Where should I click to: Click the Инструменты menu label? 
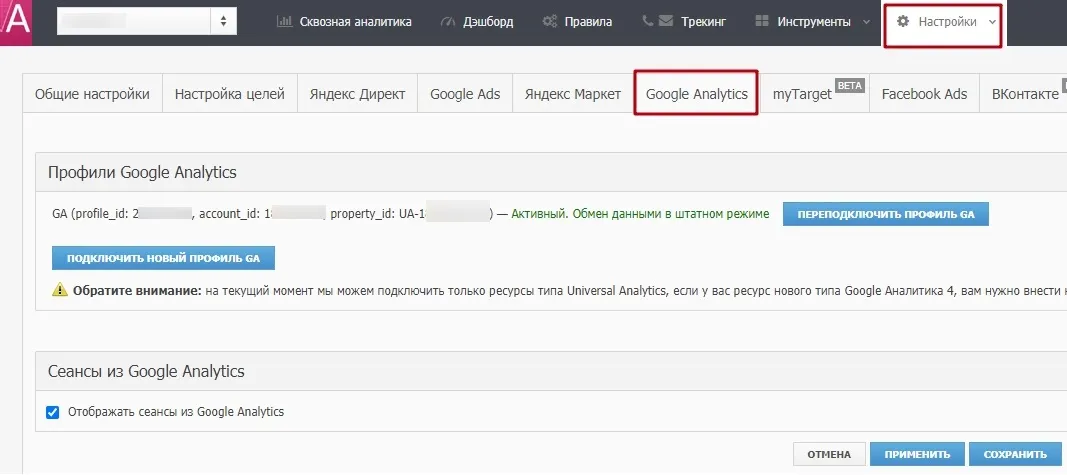point(814,22)
